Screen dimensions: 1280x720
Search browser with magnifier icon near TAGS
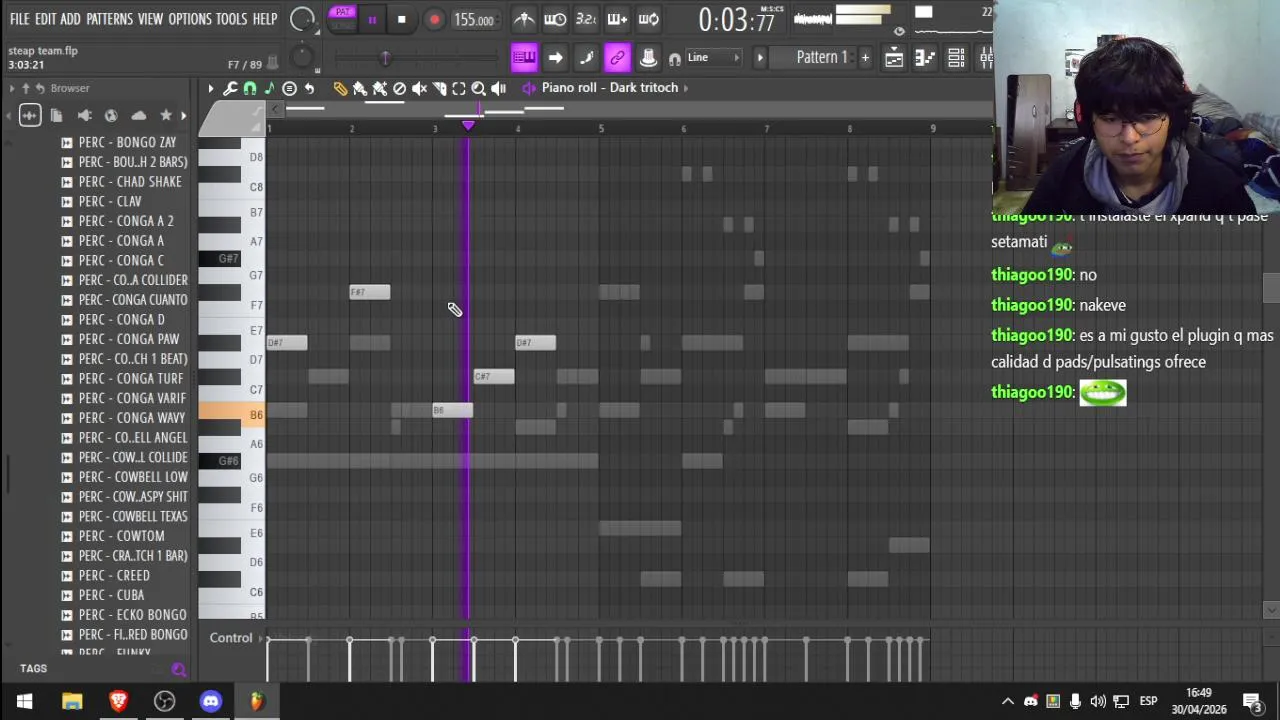[178, 669]
